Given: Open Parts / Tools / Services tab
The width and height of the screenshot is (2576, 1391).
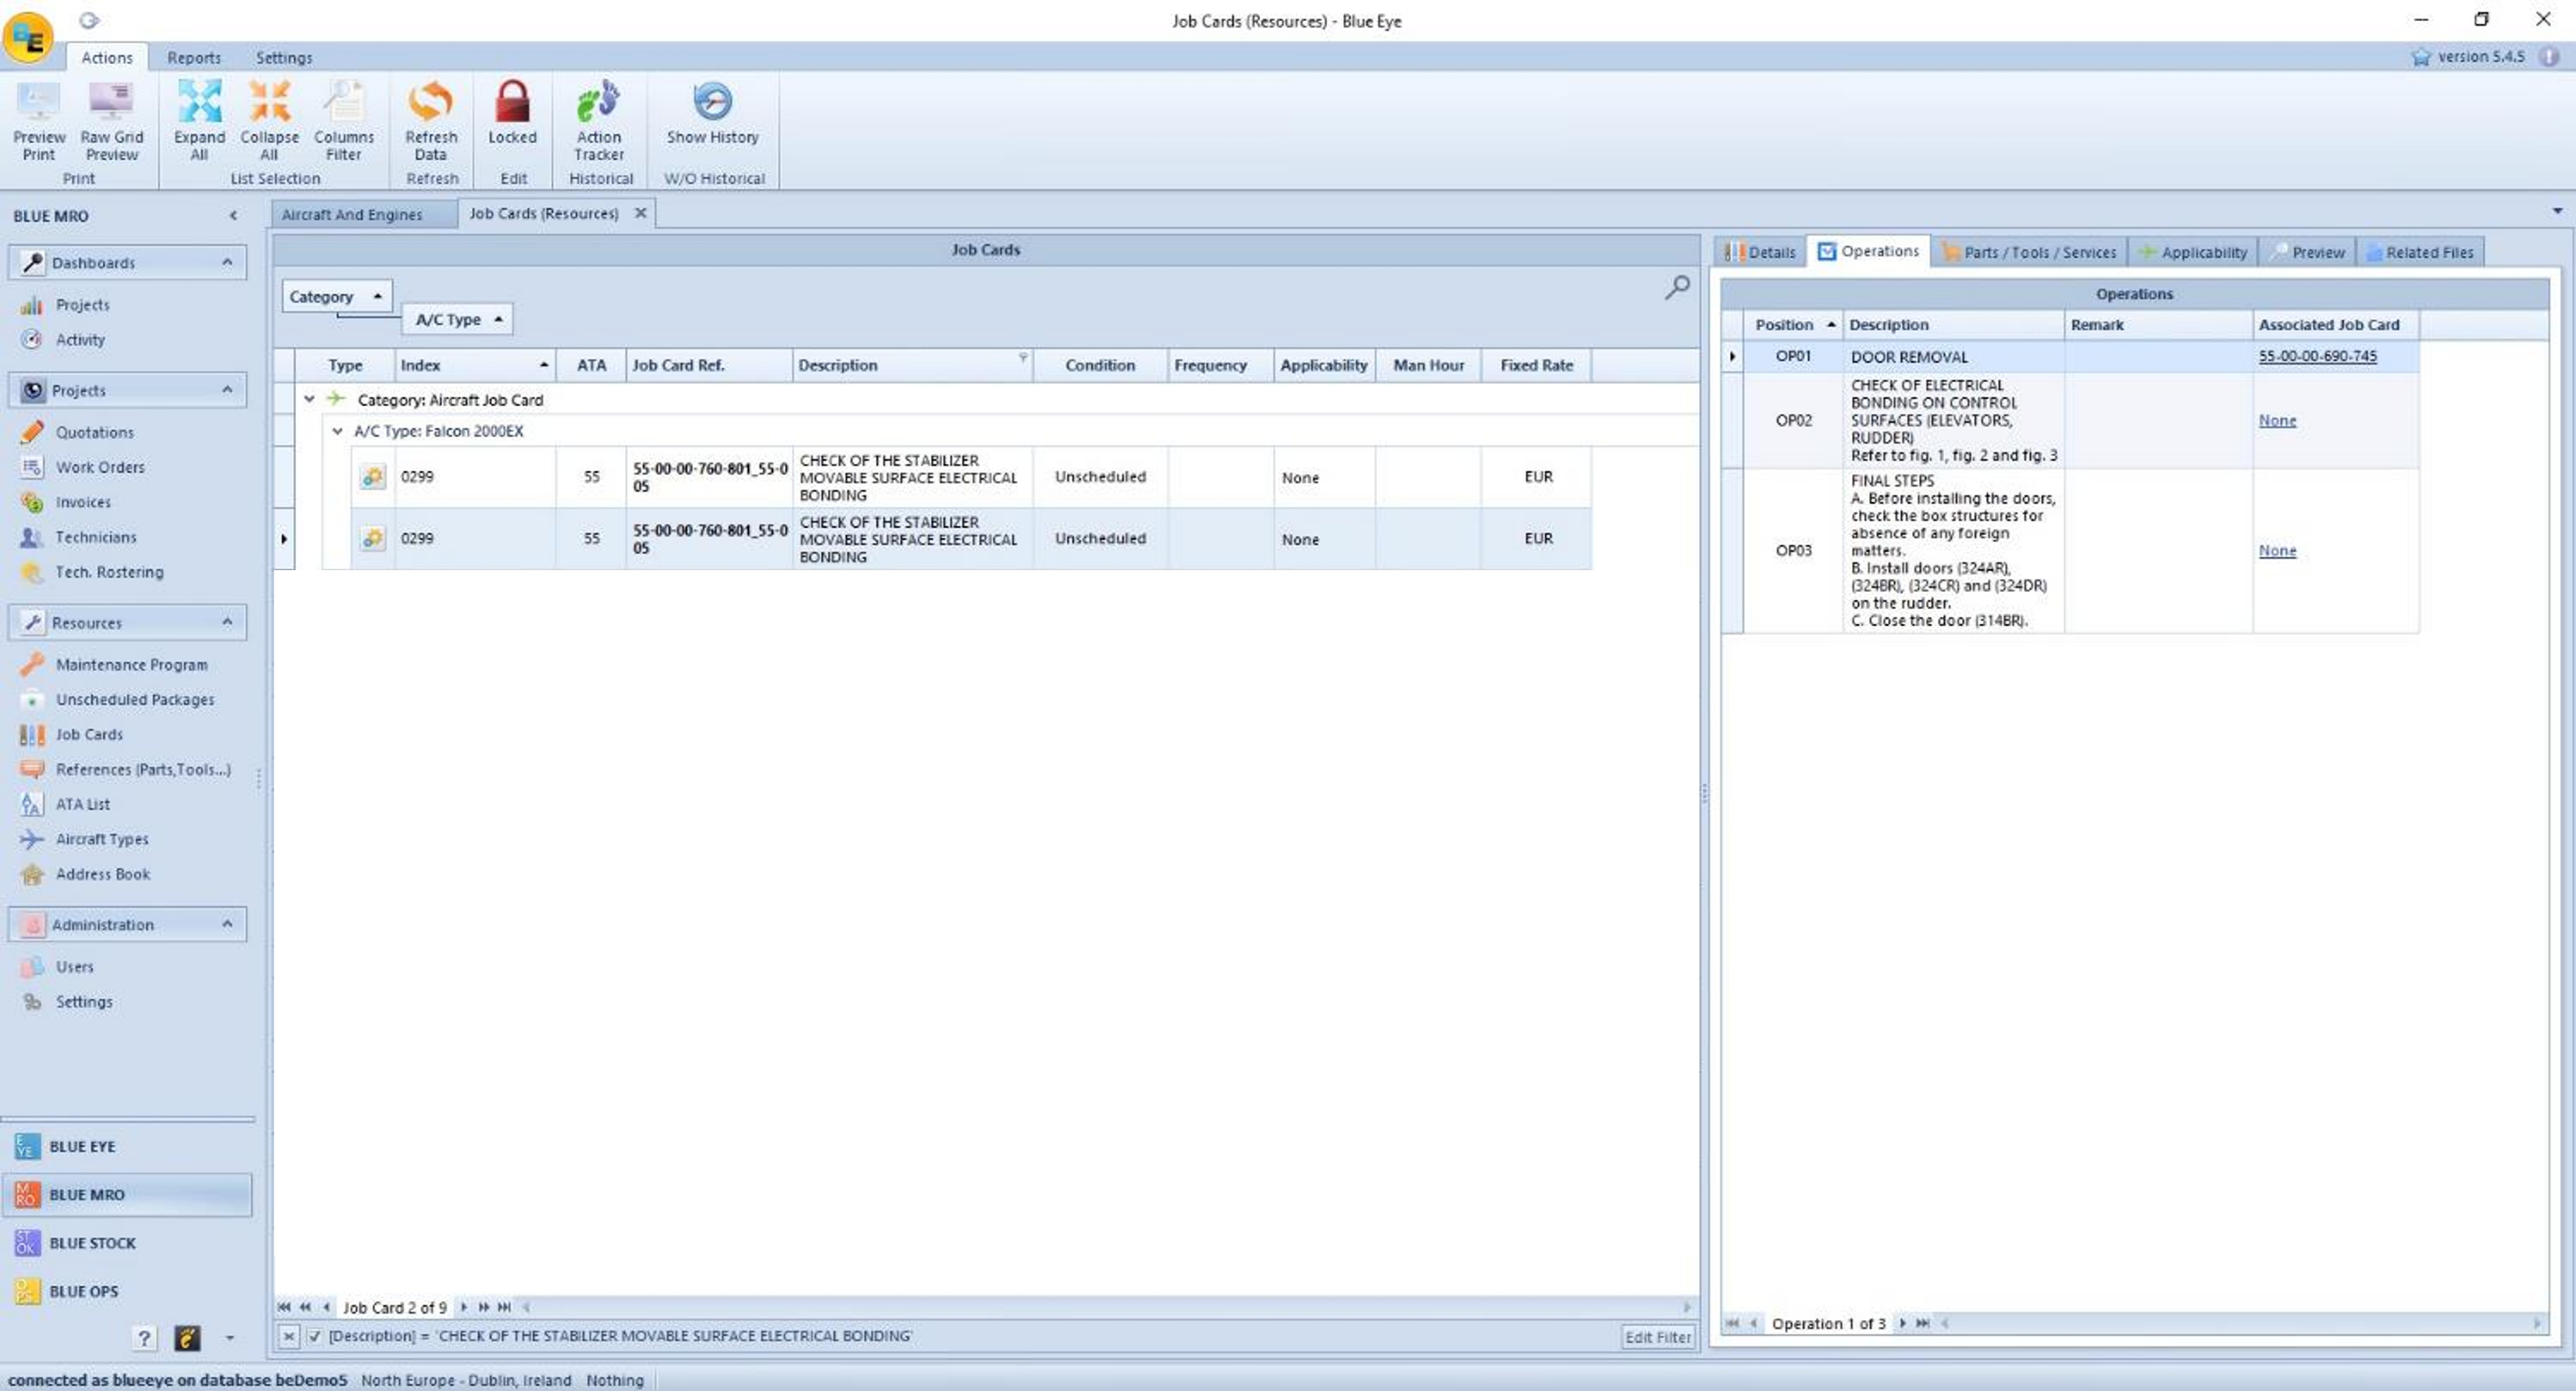Looking at the screenshot, I should coord(2030,252).
